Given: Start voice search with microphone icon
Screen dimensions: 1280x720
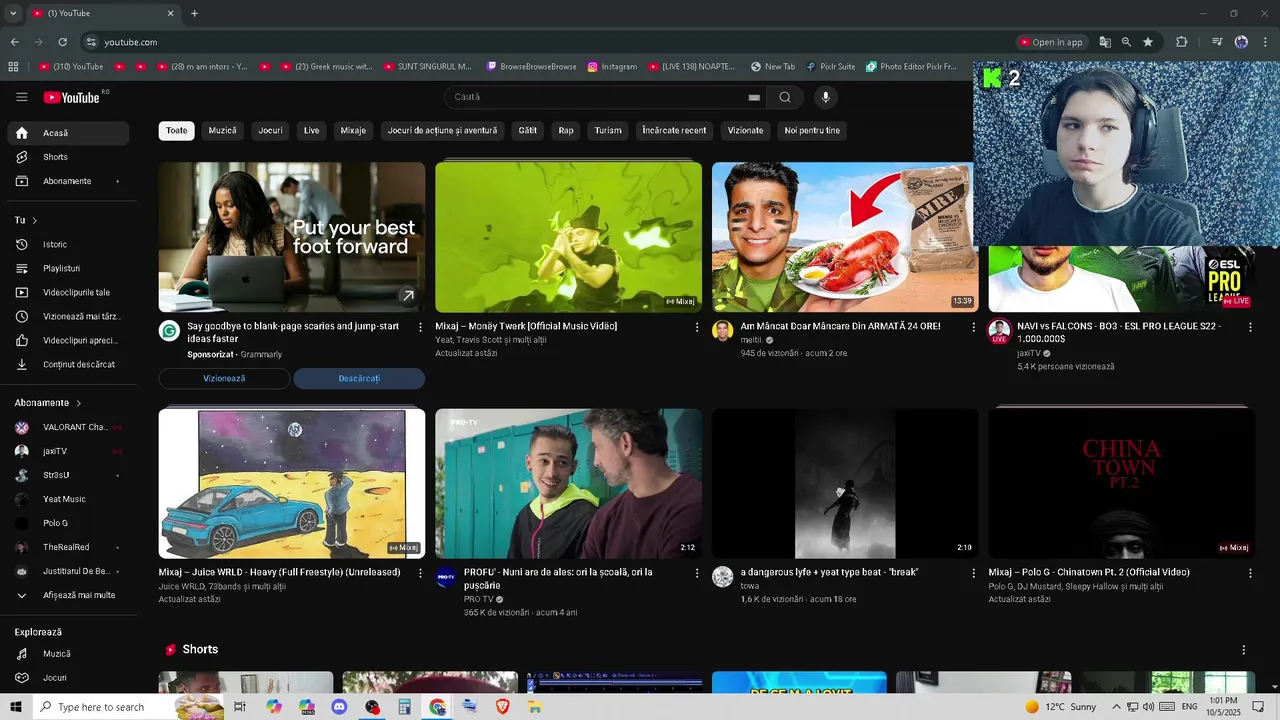Looking at the screenshot, I should [825, 97].
